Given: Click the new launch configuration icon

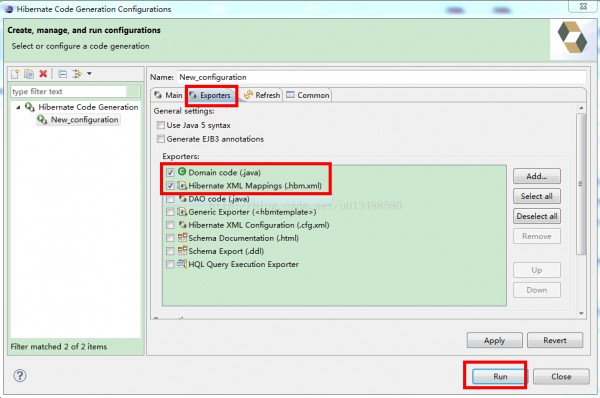Looking at the screenshot, I should tap(15, 73).
